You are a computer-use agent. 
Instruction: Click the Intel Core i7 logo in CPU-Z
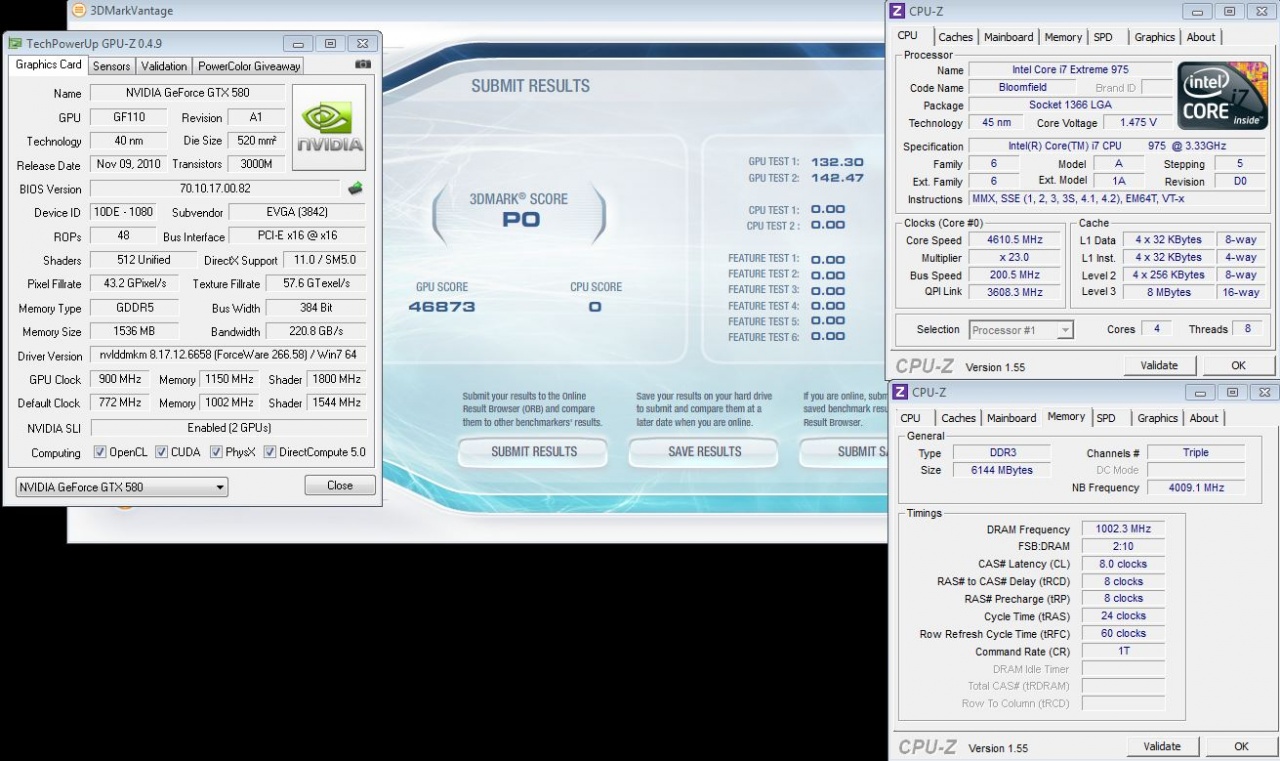[1222, 96]
